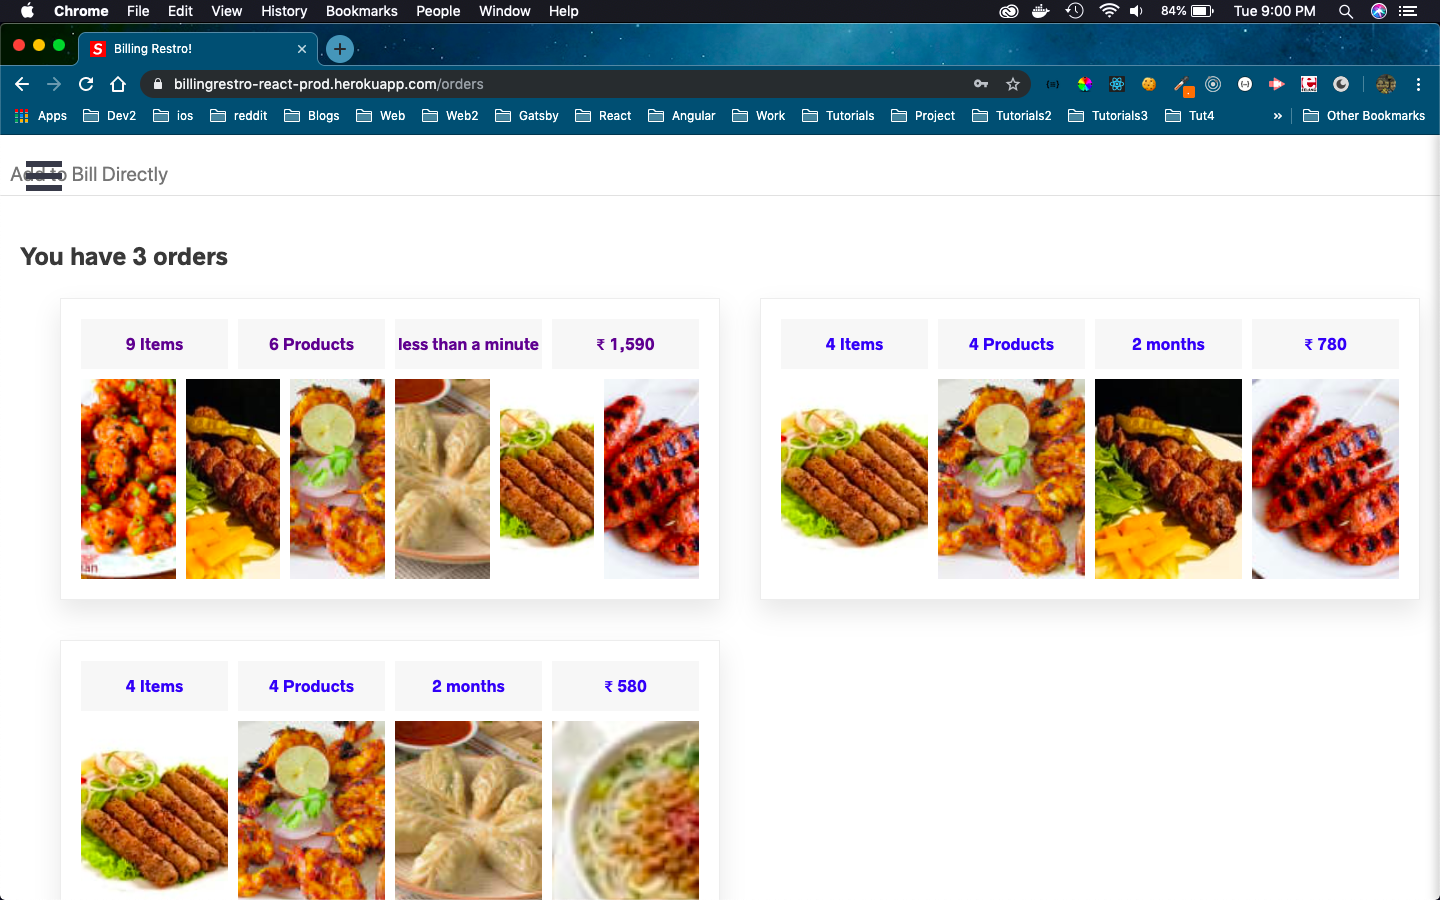Select momos thumbnail in first order
This screenshot has height=900, width=1440.
pyautogui.click(x=442, y=479)
